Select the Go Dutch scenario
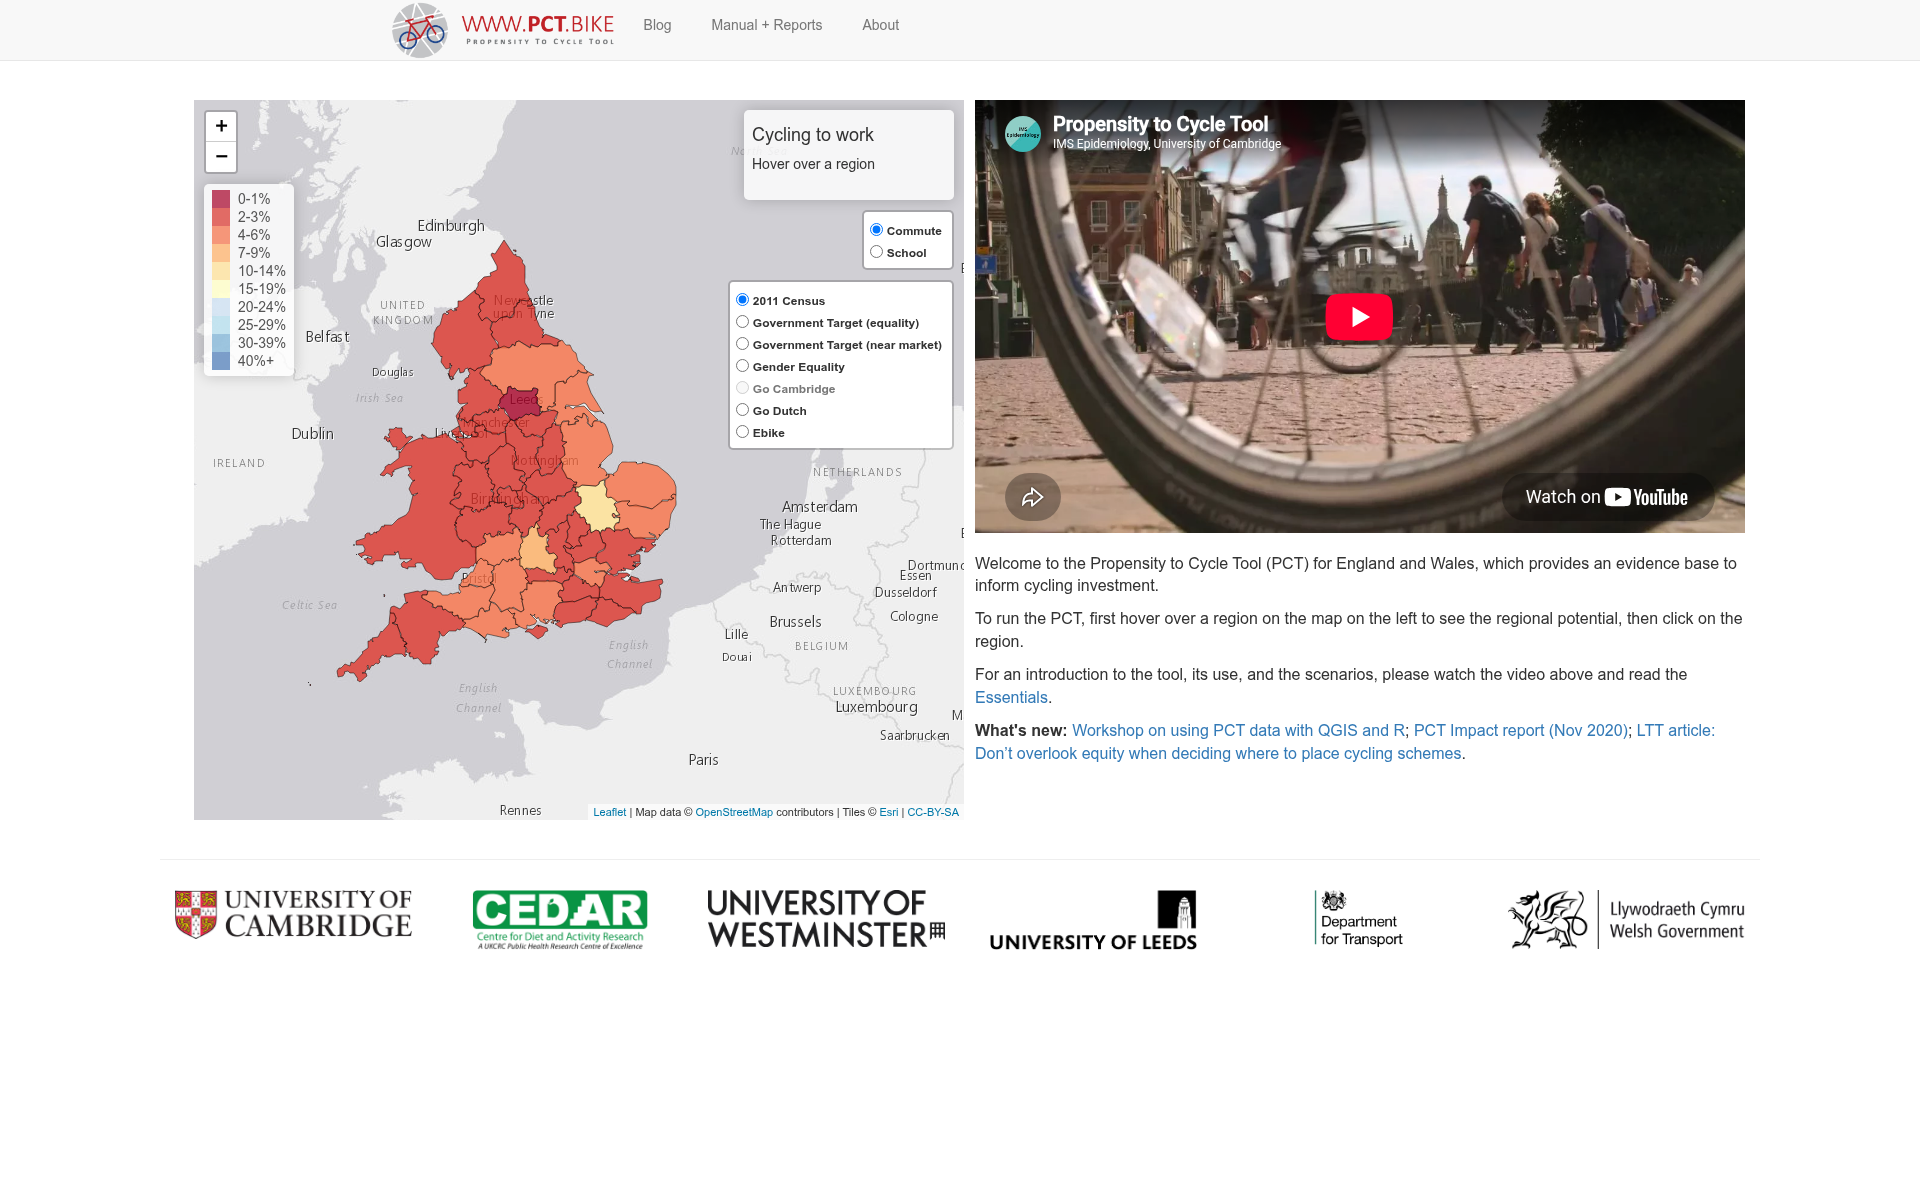The image size is (1920, 1200). click(x=743, y=410)
